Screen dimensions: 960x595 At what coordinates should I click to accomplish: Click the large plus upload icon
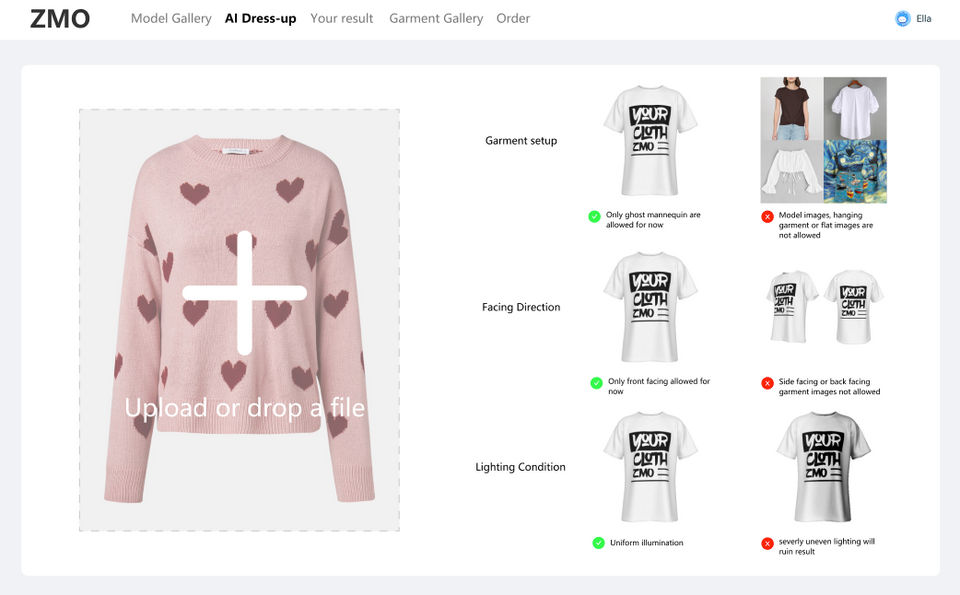[x=244, y=293]
